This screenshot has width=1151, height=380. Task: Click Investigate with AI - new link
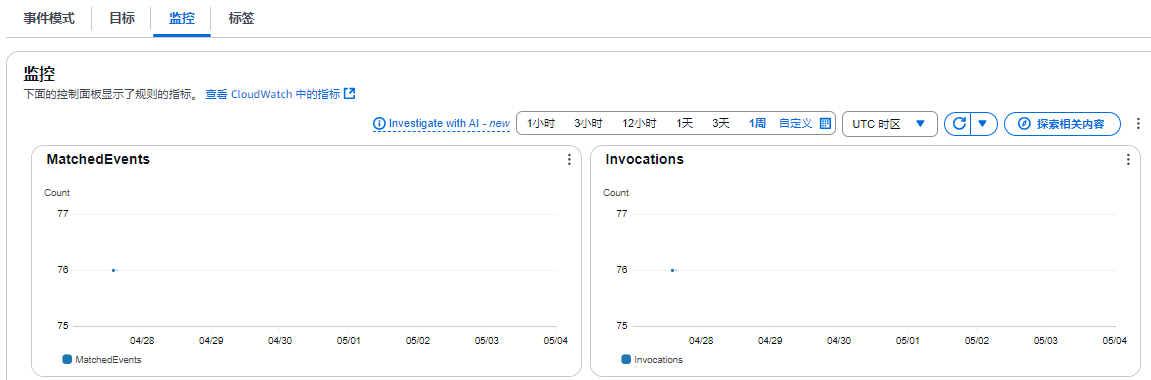[449, 123]
